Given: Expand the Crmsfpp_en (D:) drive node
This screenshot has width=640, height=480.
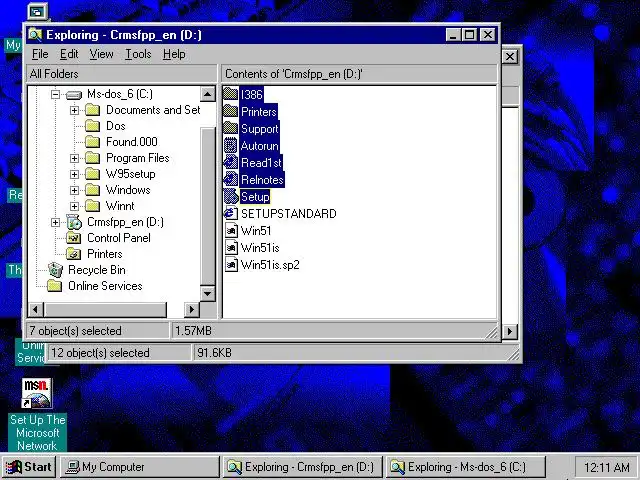Looking at the screenshot, I should coord(56,222).
